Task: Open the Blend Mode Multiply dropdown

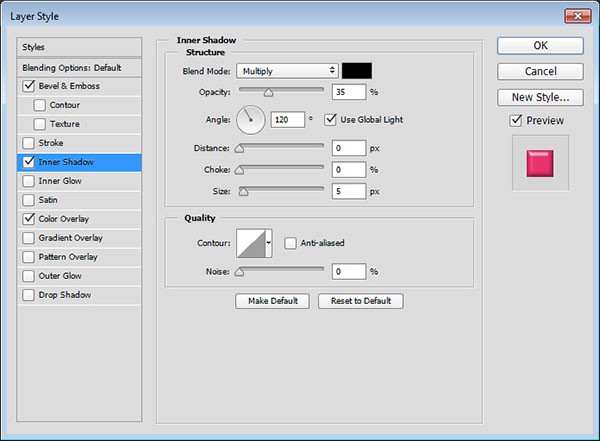Action: [287, 71]
